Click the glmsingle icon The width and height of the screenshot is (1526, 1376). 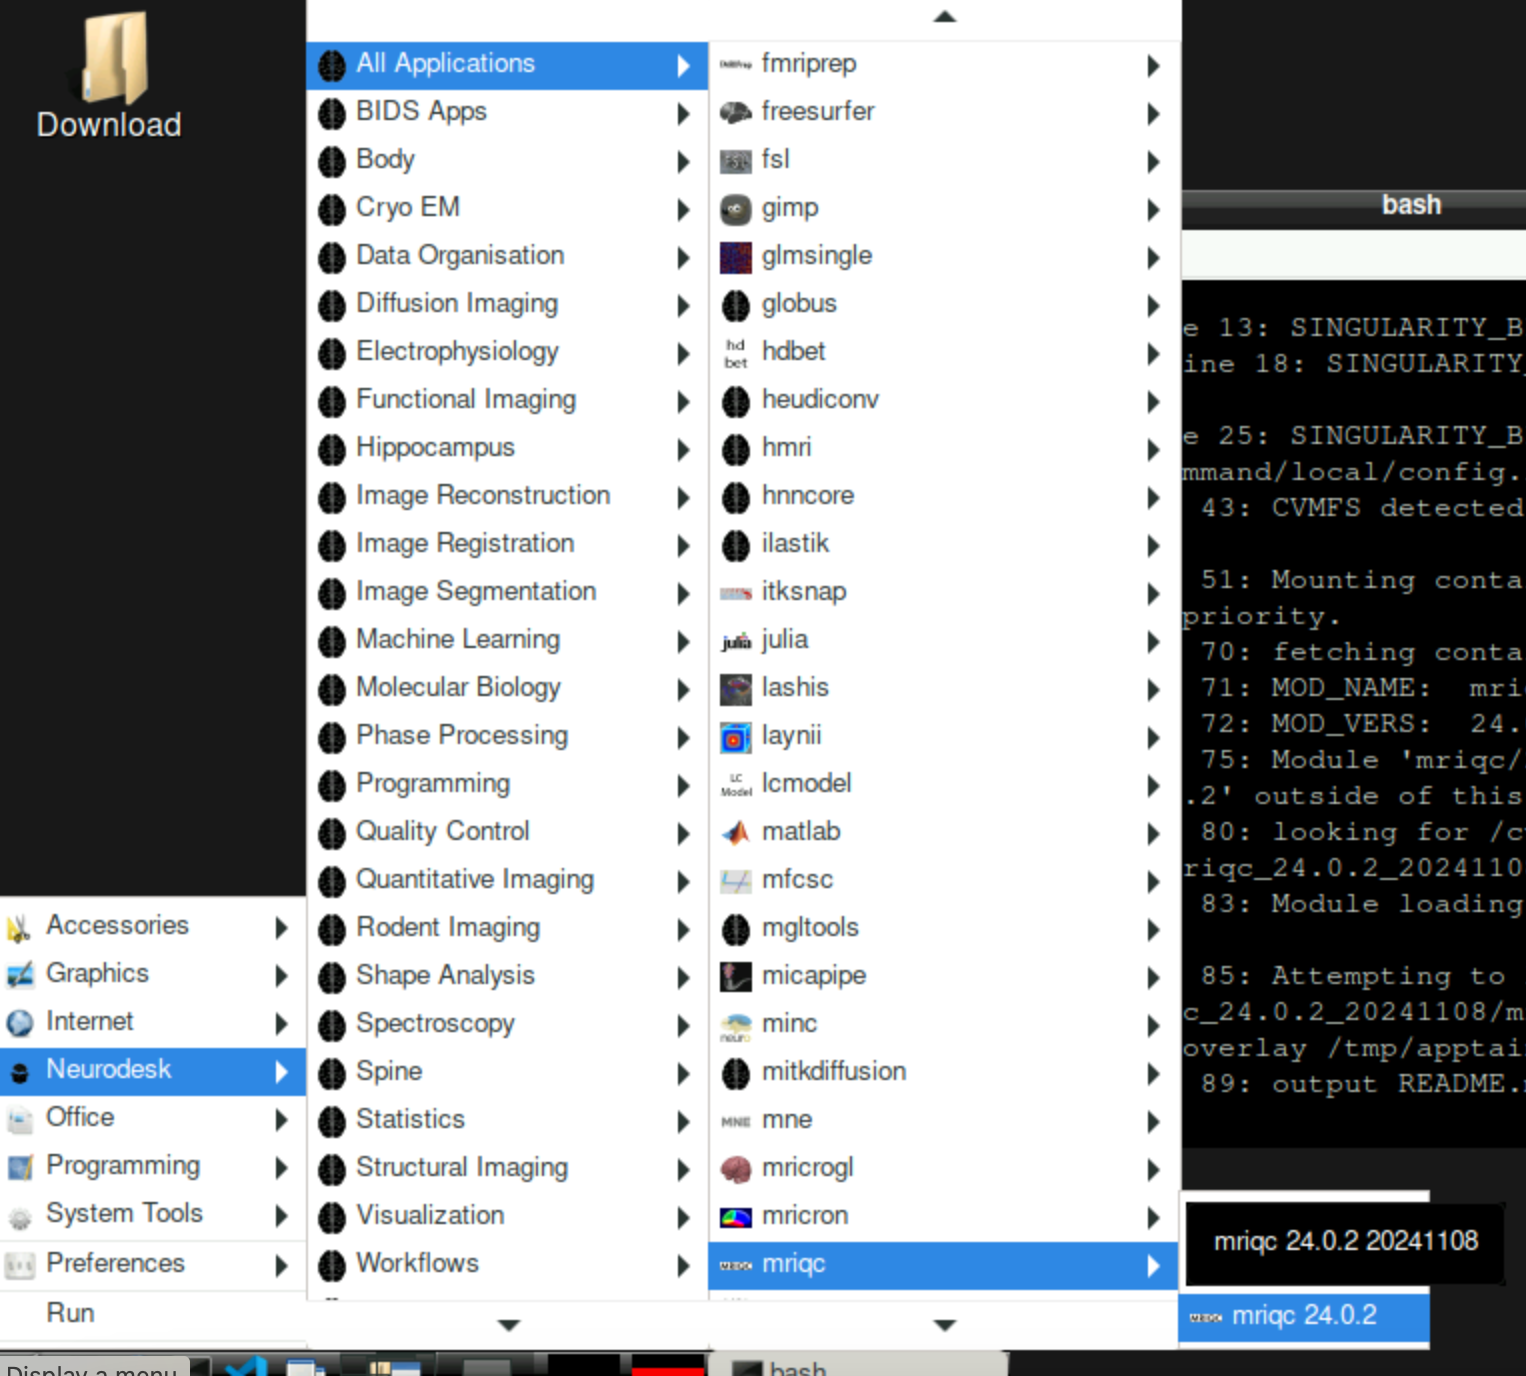pyautogui.click(x=735, y=257)
